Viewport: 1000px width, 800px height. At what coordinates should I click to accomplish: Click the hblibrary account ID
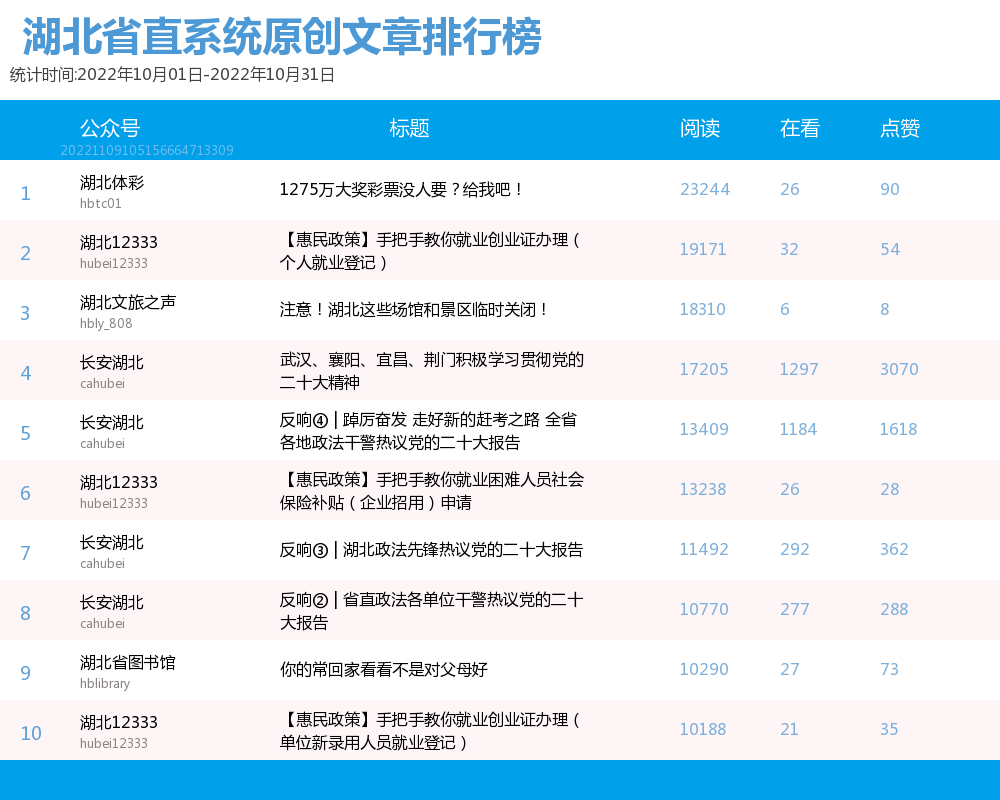pos(105,684)
